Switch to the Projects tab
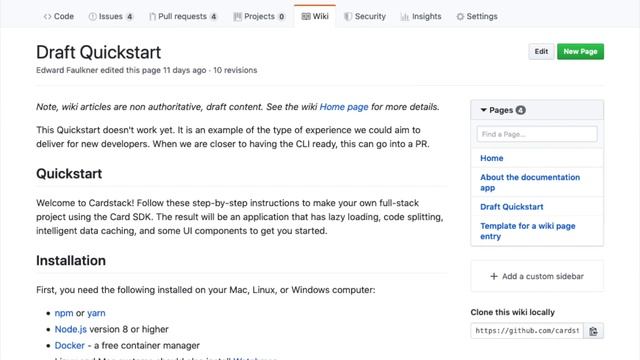This screenshot has height=360, width=640. 259,16
